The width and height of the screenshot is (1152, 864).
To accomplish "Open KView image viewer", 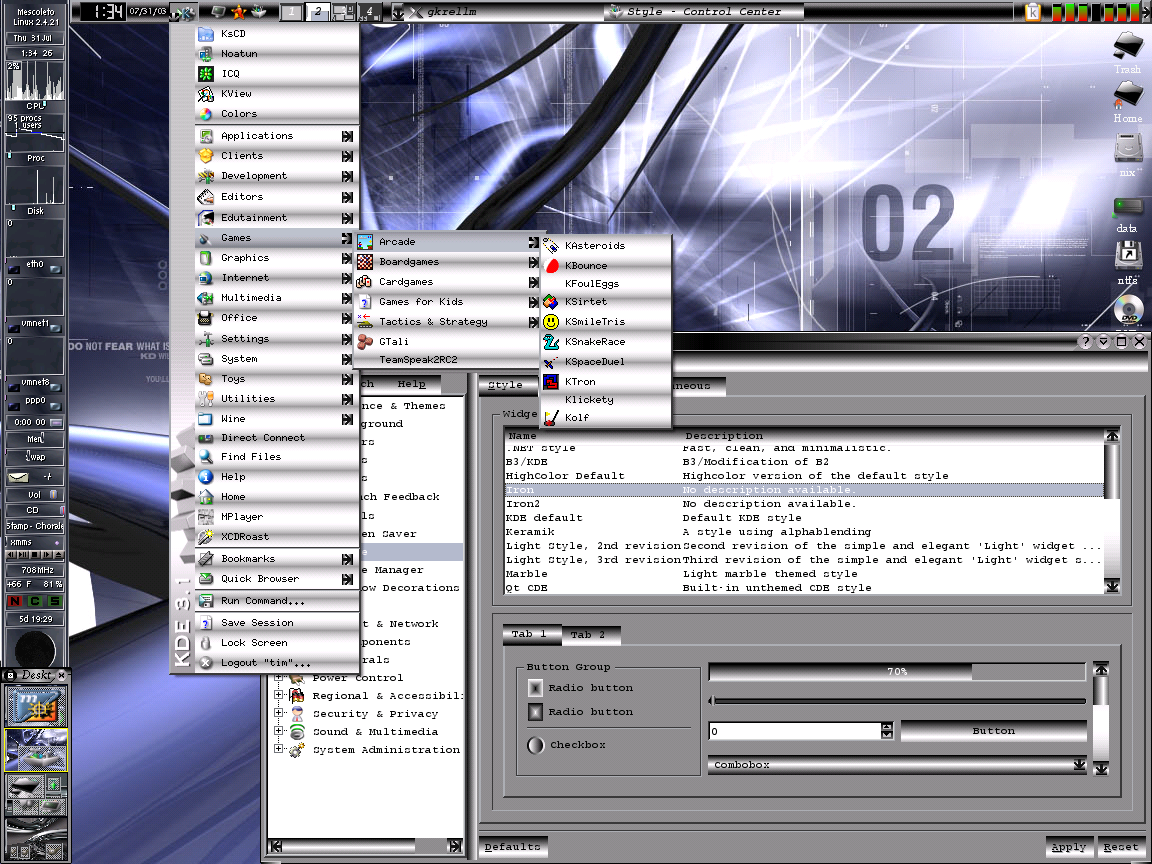I will pos(277,93).
